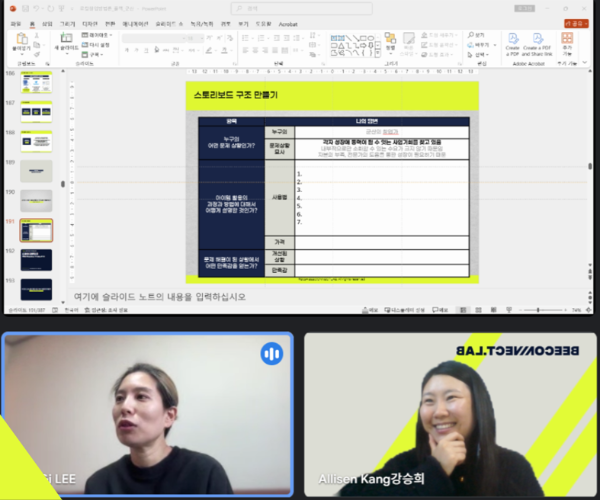Click the language indicator in status bar
600x500 pixels.
click(x=72, y=310)
